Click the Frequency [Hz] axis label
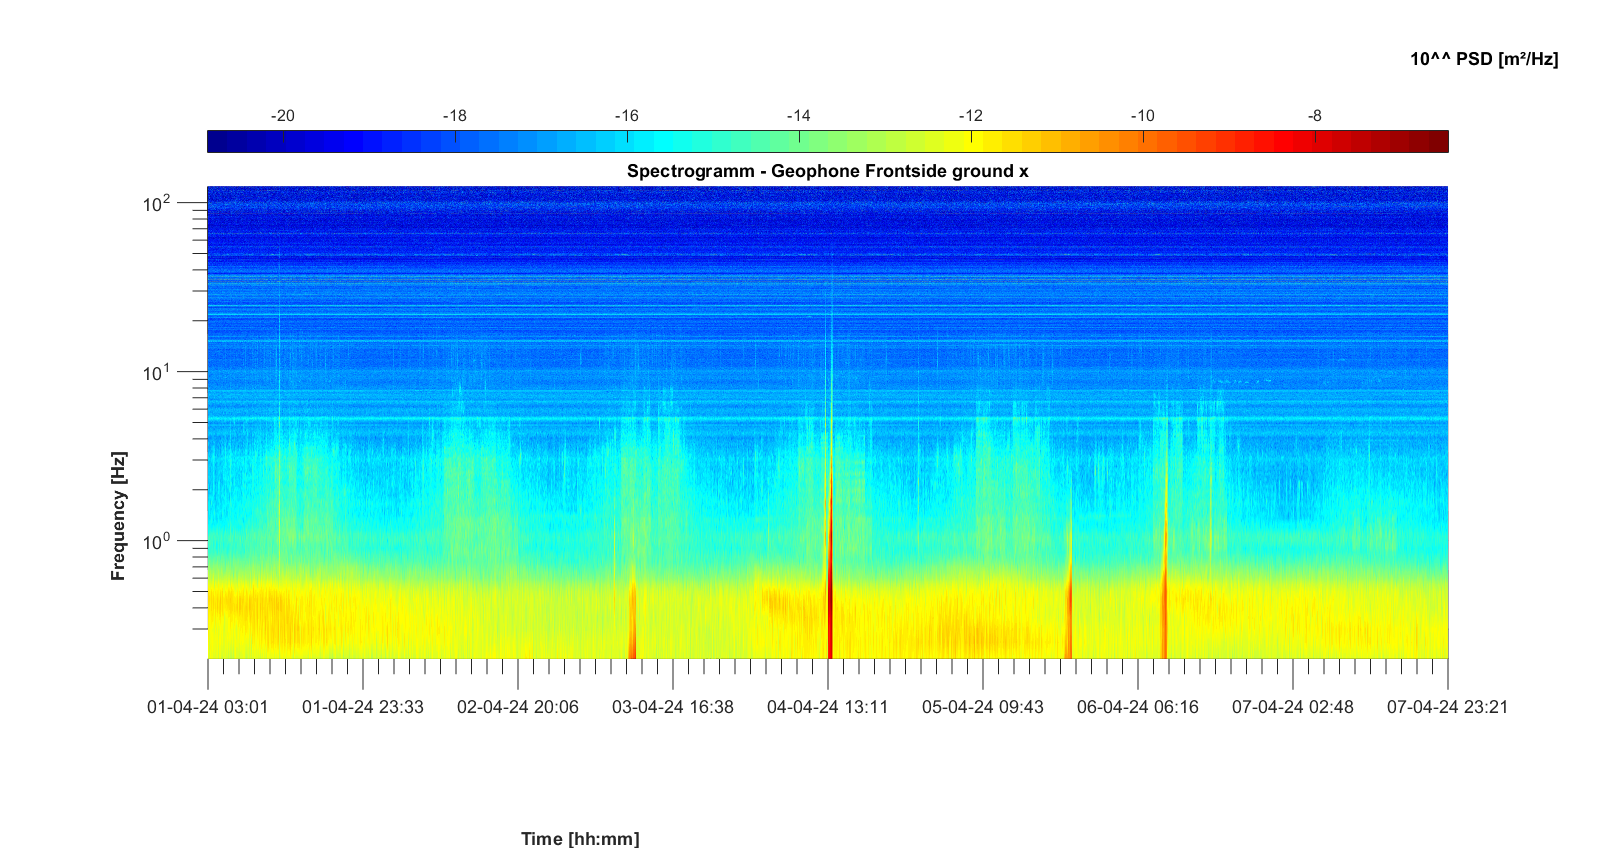This screenshot has width=1600, height=848. click(119, 516)
